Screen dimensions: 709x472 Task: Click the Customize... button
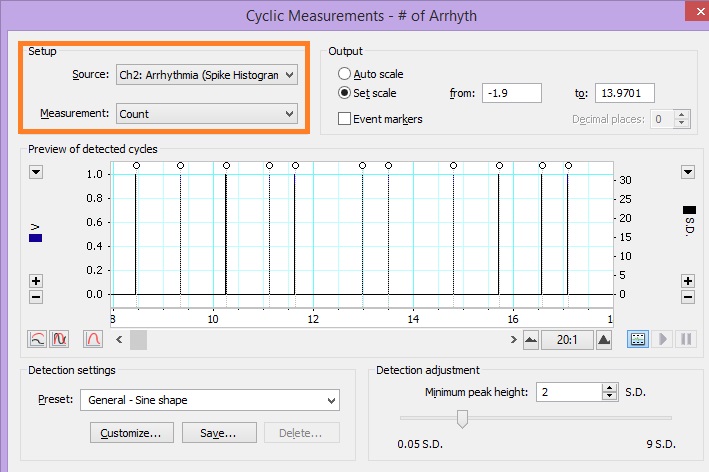[131, 433]
